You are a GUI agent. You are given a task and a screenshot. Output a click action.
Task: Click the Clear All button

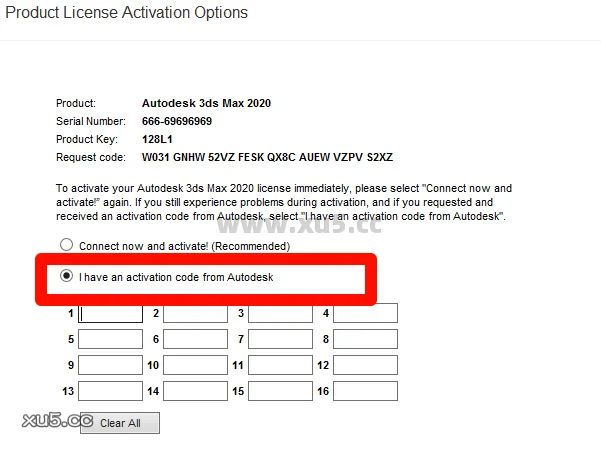[120, 423]
